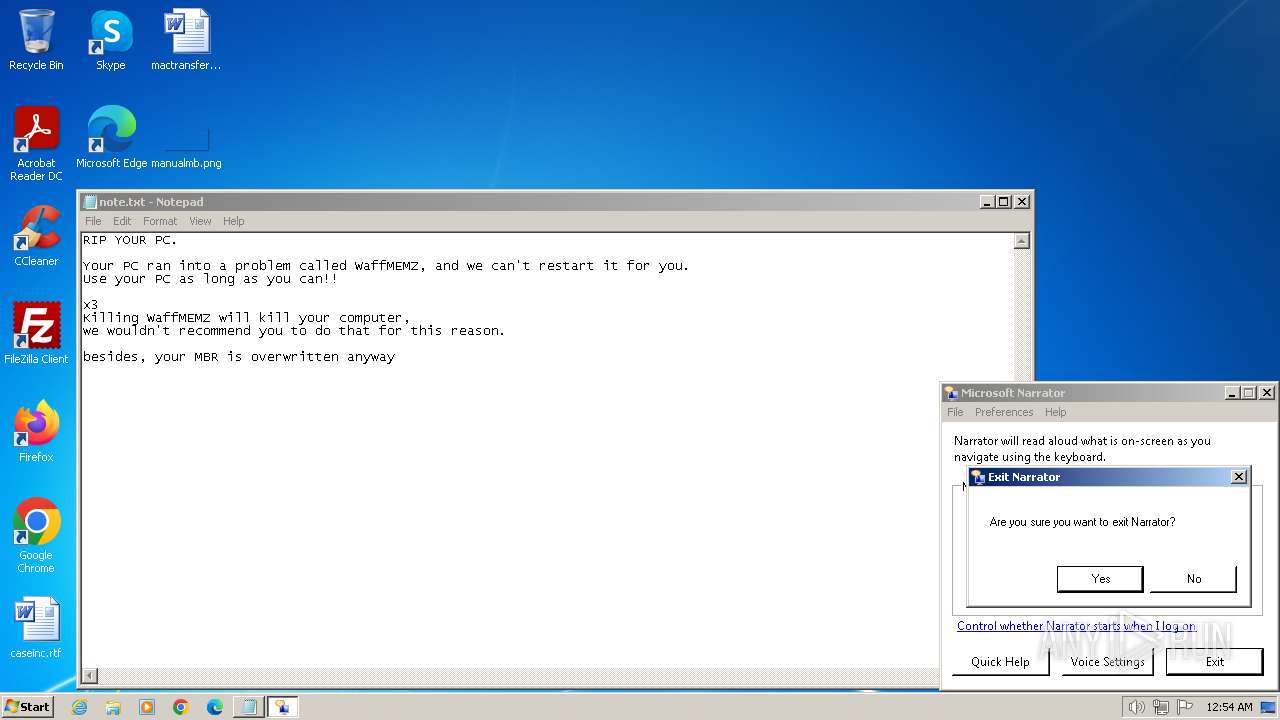
Task: Open Notepad's Format menu
Action: [x=160, y=221]
